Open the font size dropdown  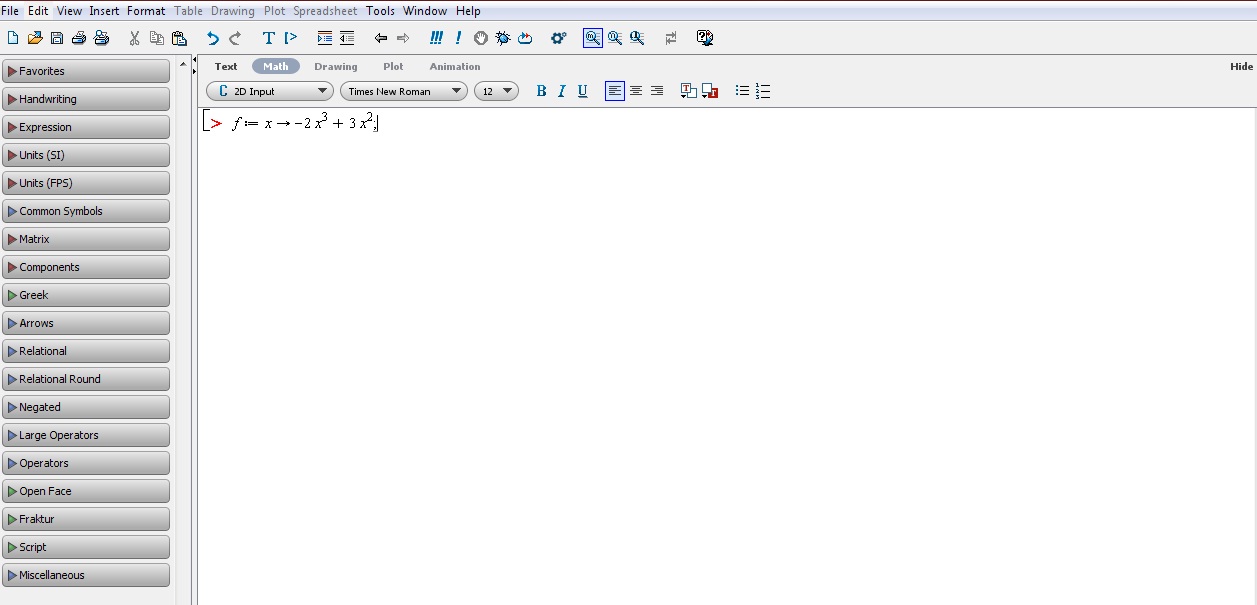pos(496,90)
